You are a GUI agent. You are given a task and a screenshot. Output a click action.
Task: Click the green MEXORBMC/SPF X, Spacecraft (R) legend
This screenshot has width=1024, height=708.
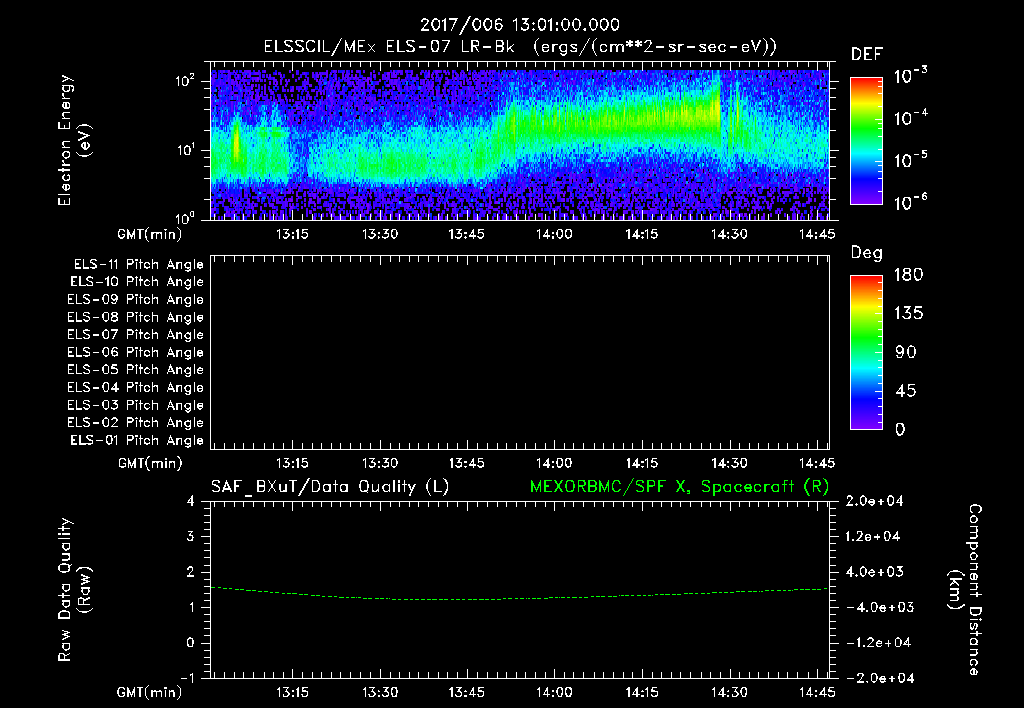[679, 487]
